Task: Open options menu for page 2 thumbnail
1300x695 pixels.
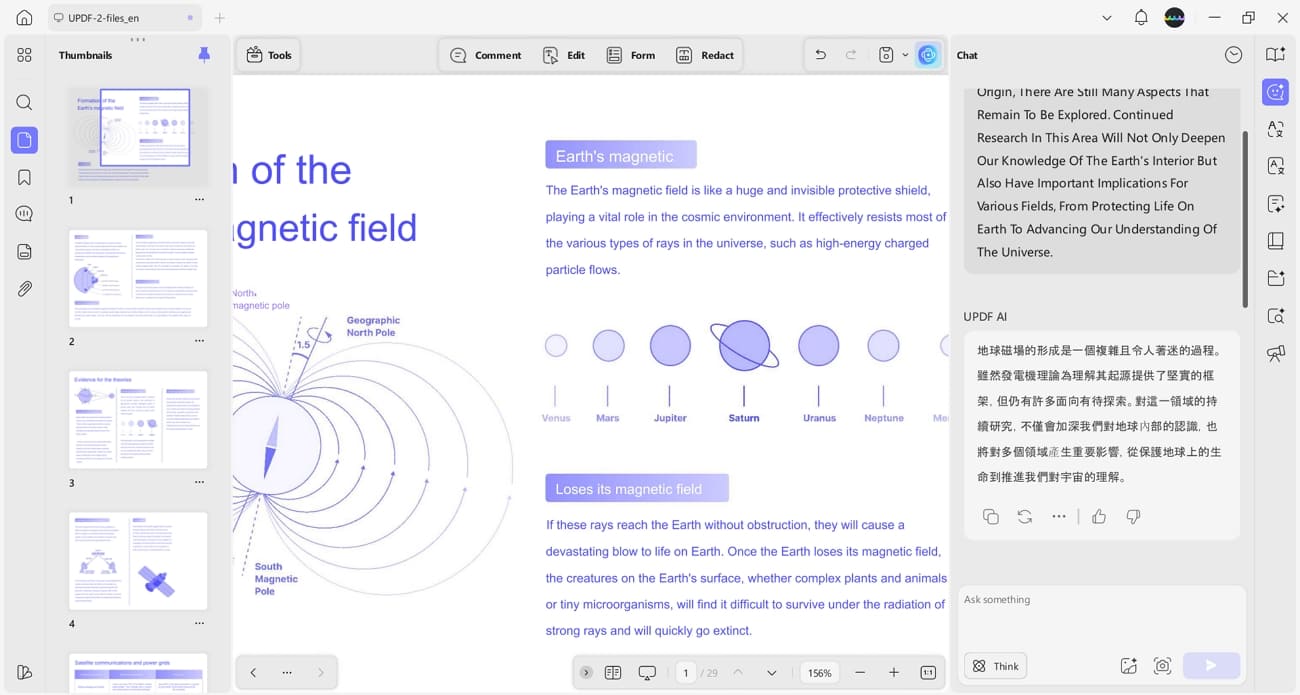Action: tap(199, 341)
